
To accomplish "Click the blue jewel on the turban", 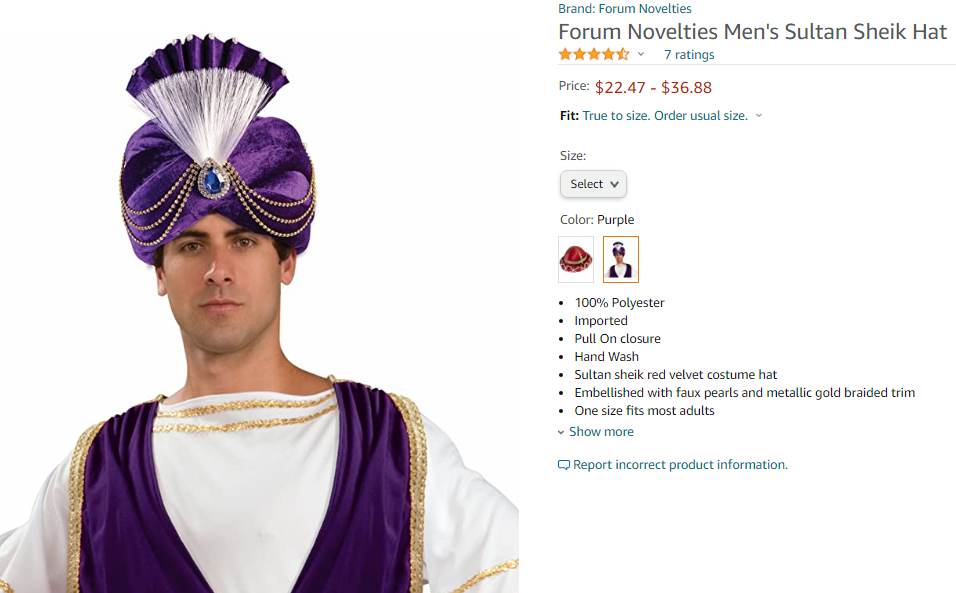I will (212, 181).
